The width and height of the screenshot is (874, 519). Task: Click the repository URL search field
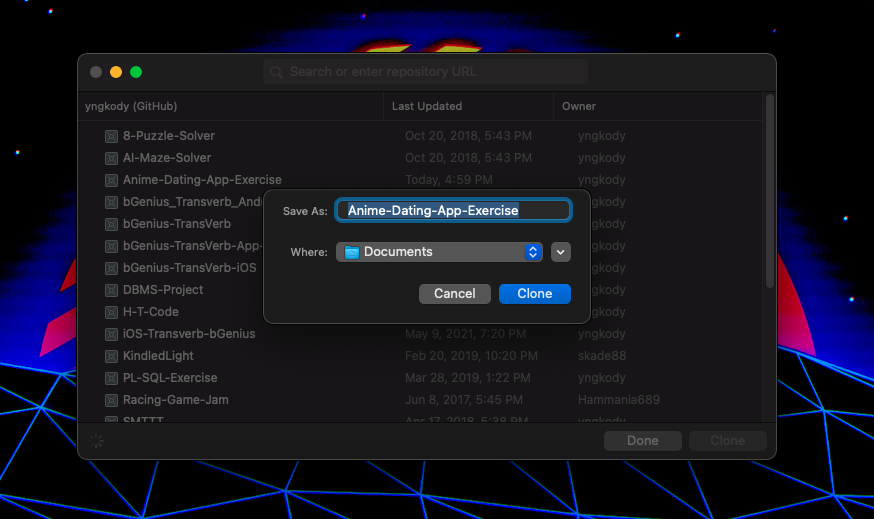(425, 72)
